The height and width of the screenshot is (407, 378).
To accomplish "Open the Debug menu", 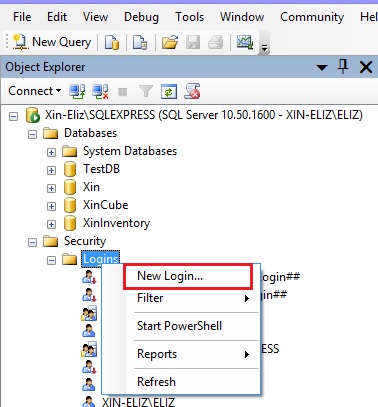I will tap(141, 17).
